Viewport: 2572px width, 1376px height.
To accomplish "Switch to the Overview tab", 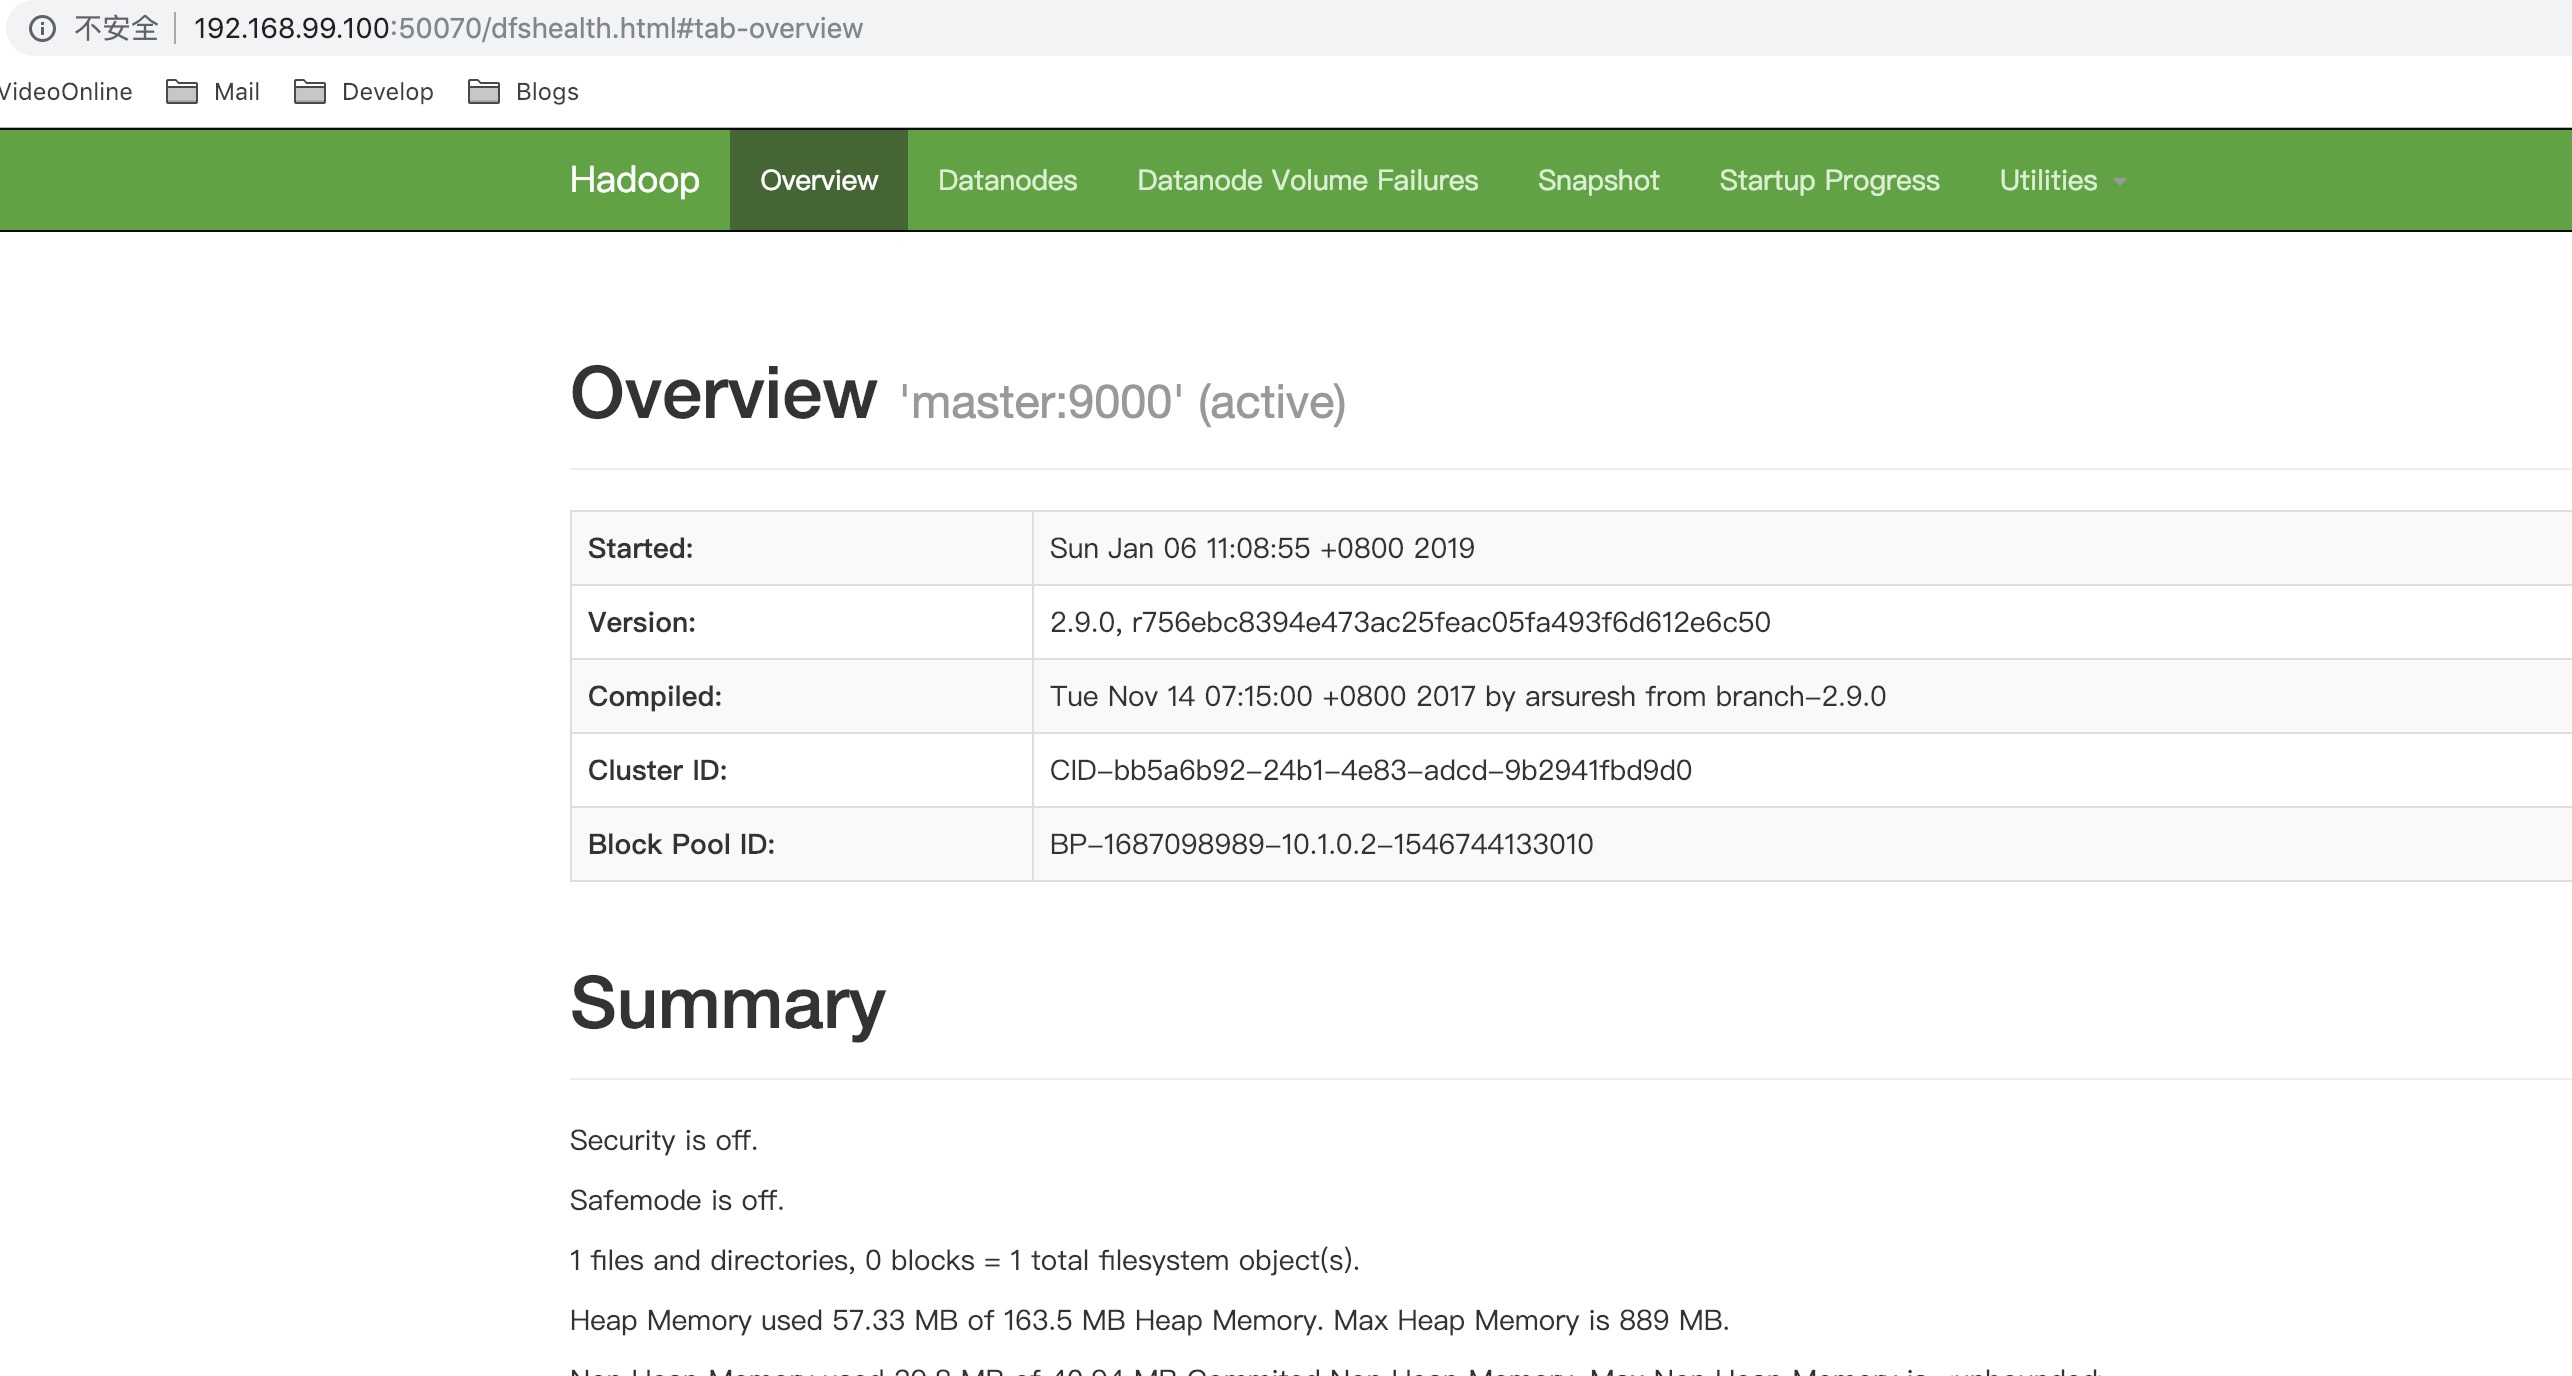I will 818,180.
